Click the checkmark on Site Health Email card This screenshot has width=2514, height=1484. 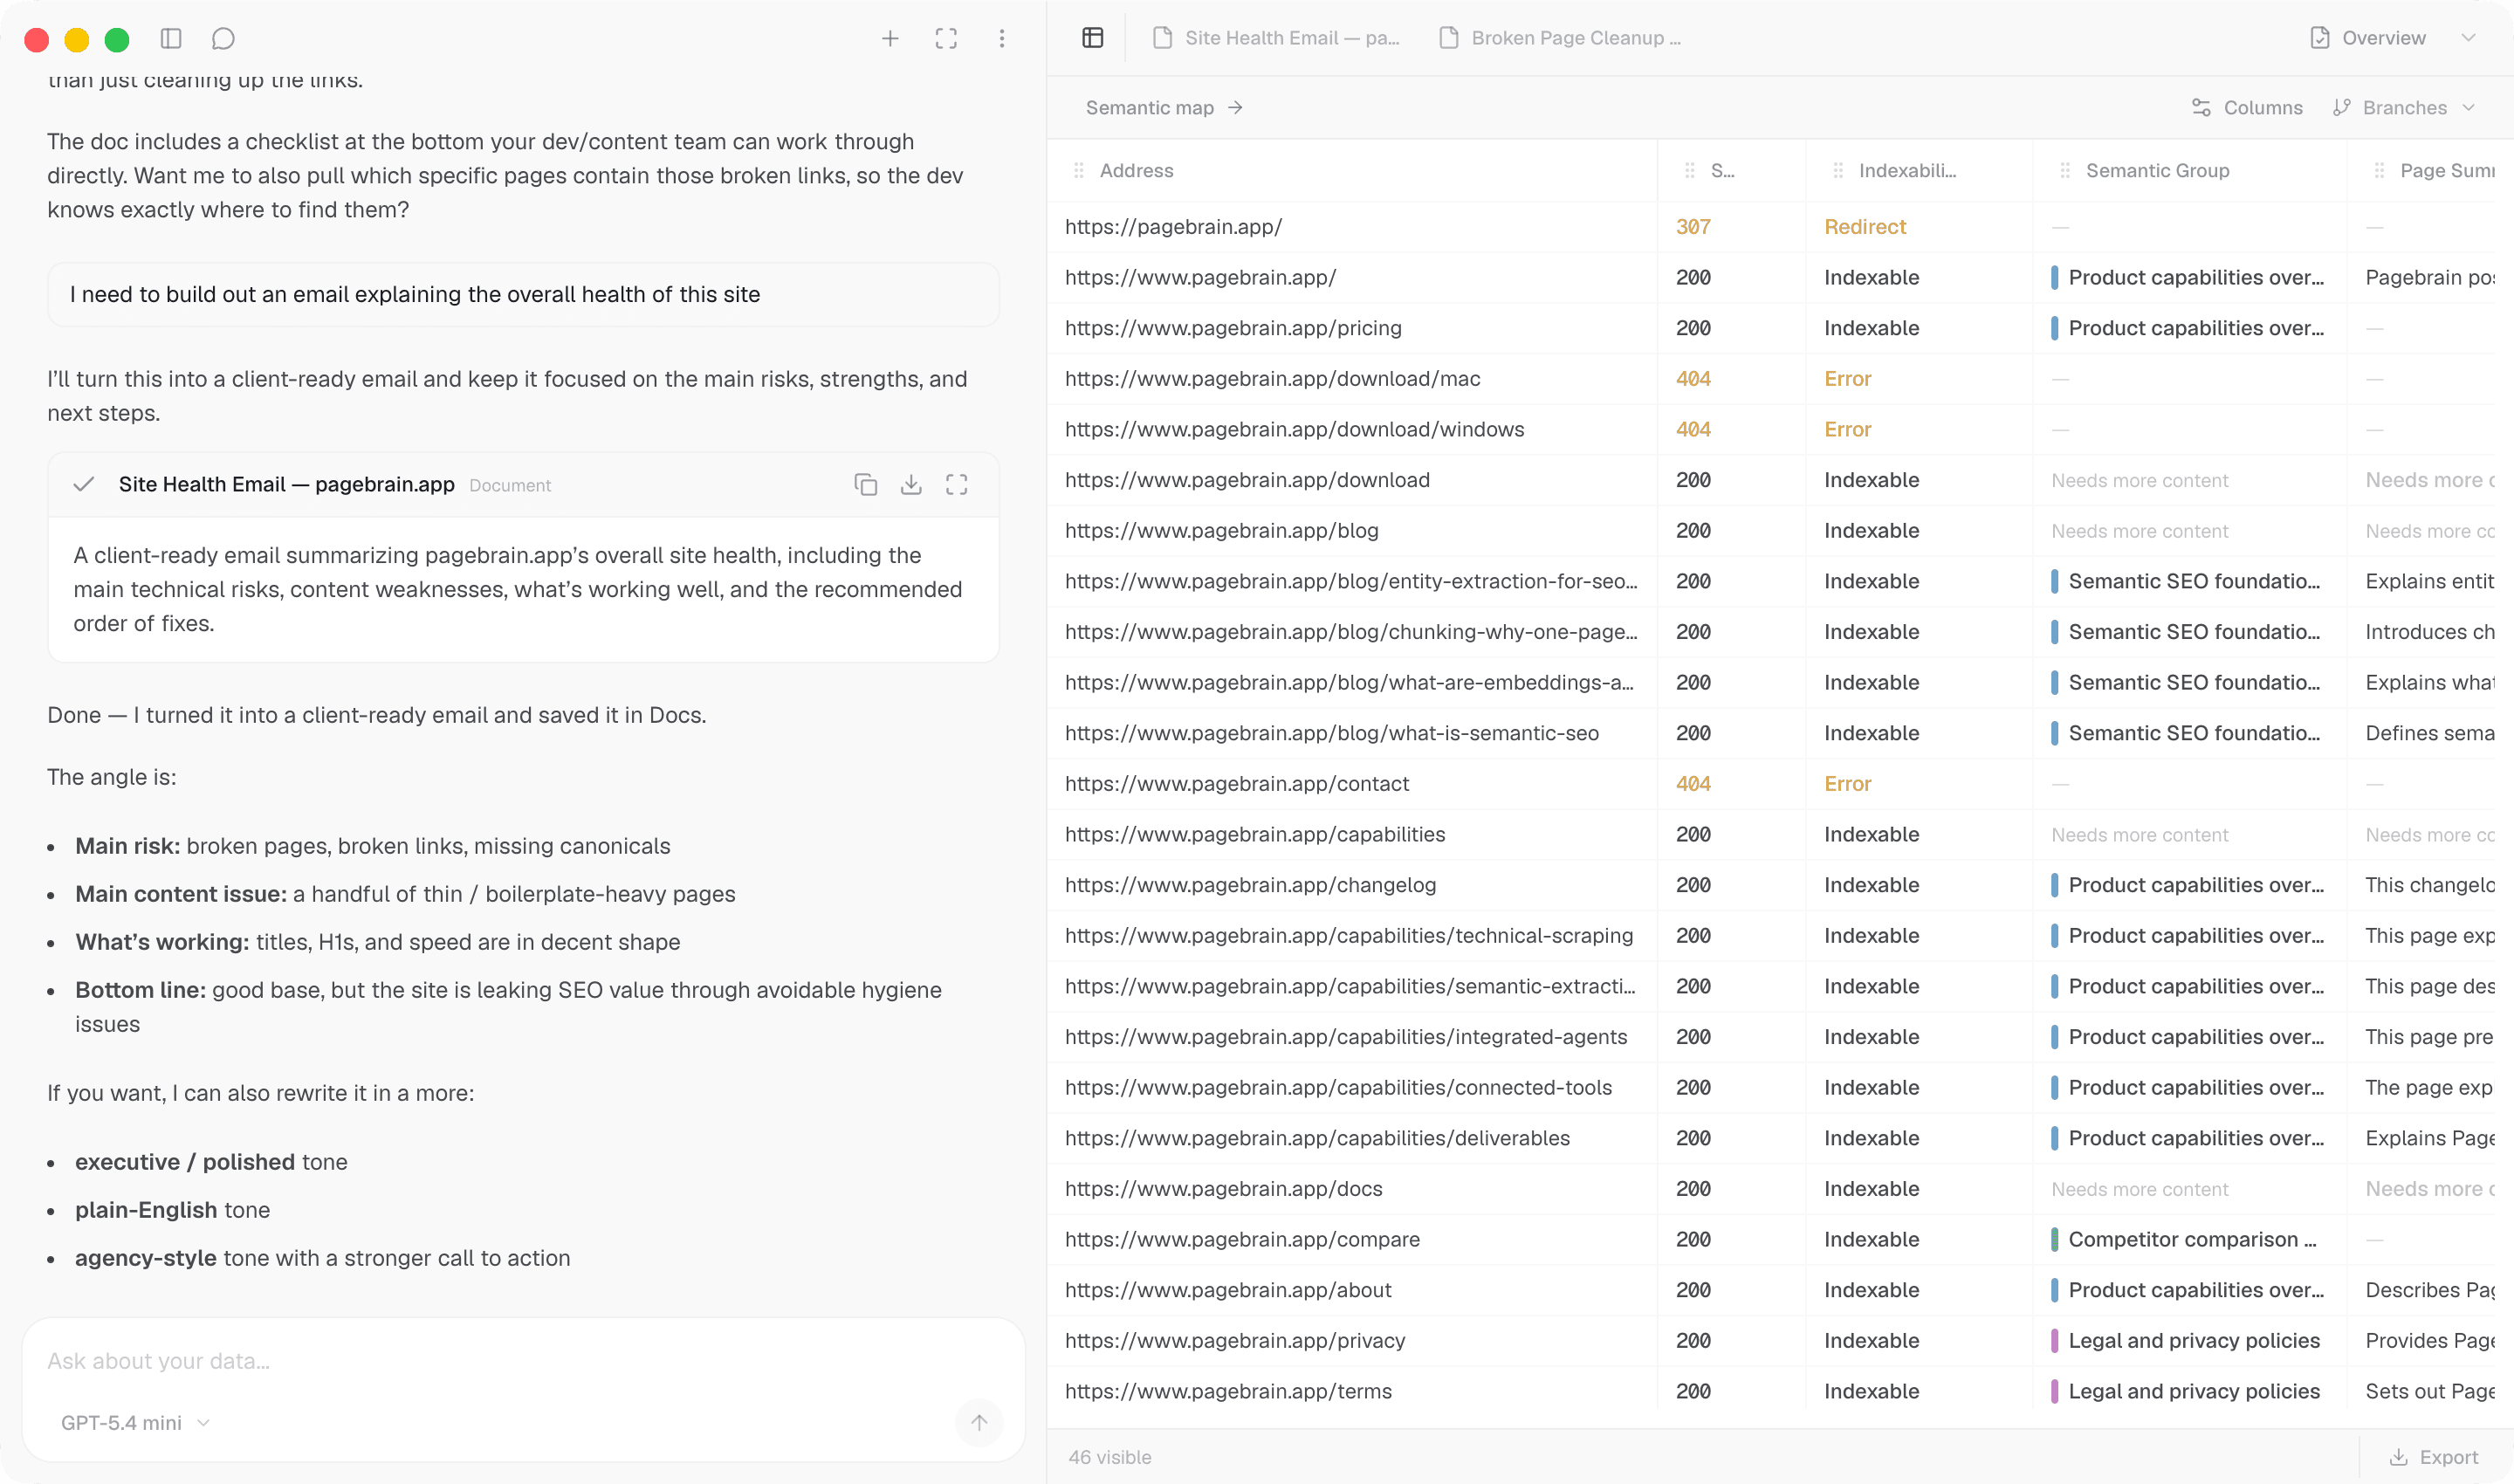pyautogui.click(x=84, y=485)
